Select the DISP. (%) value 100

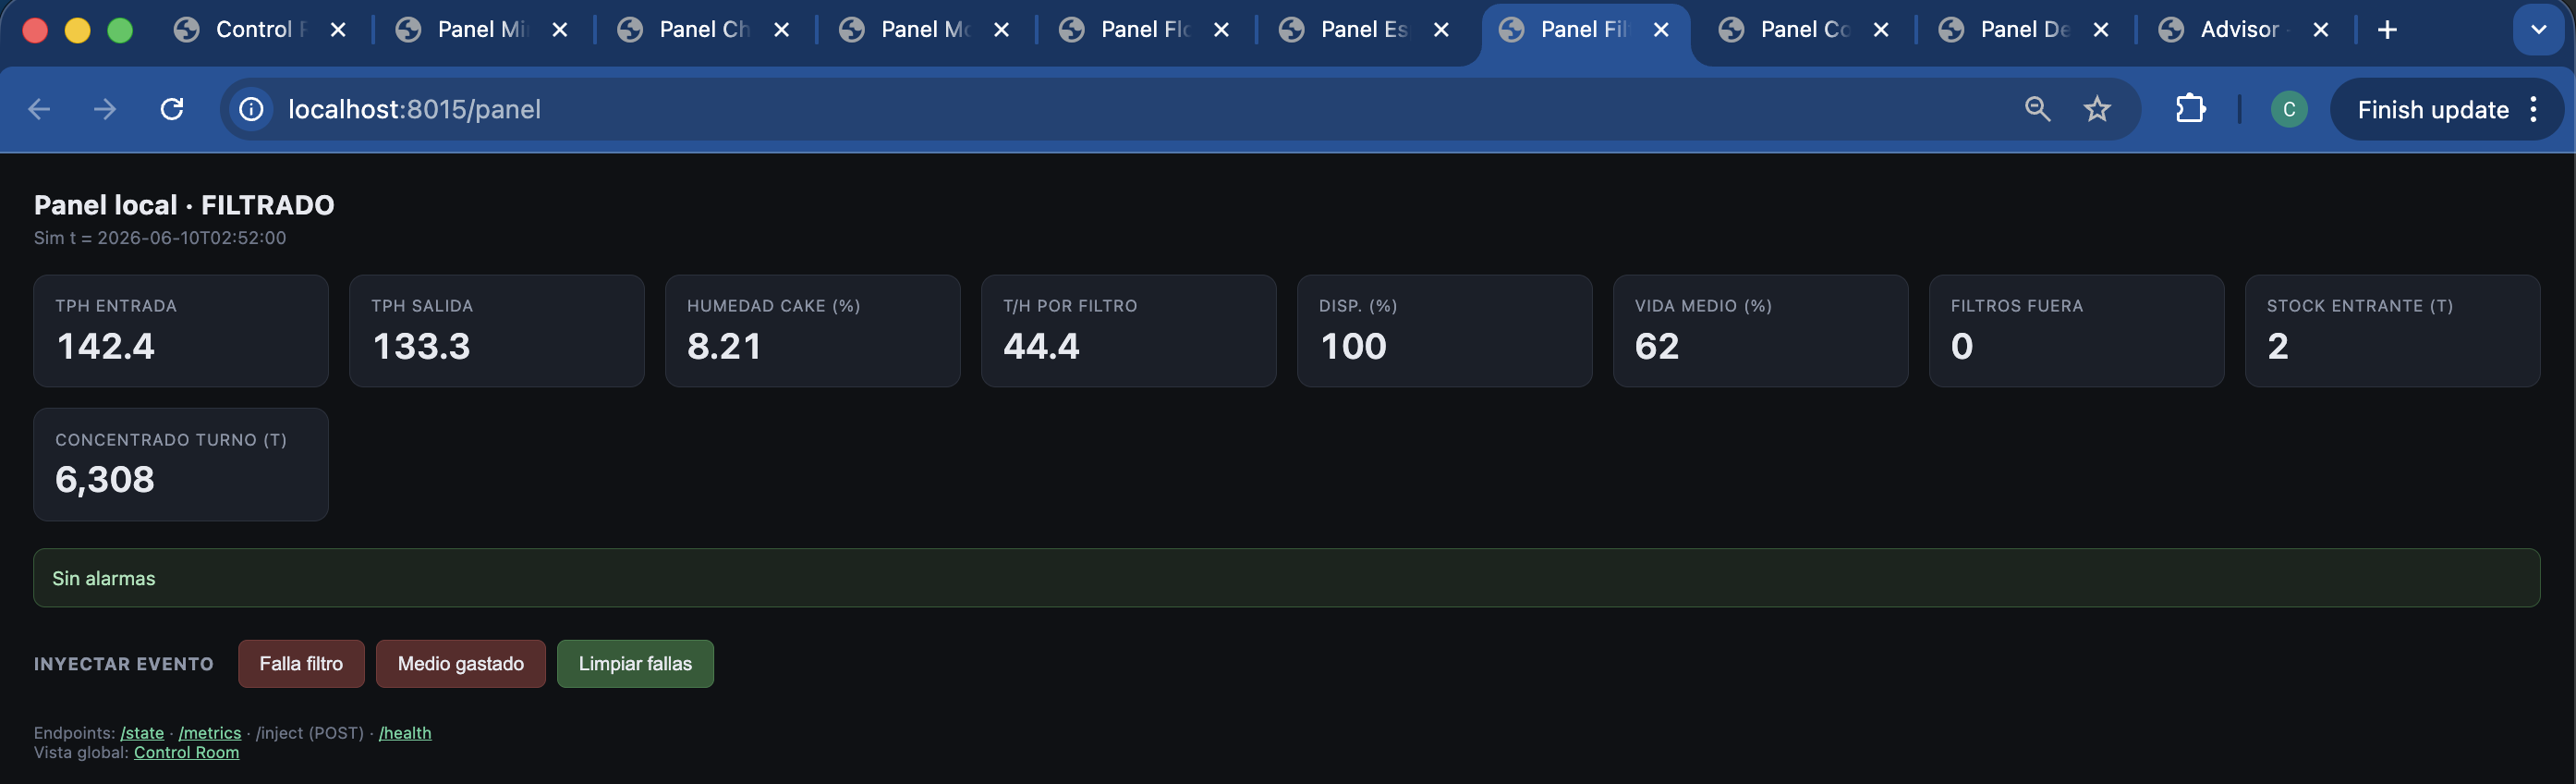(1353, 347)
